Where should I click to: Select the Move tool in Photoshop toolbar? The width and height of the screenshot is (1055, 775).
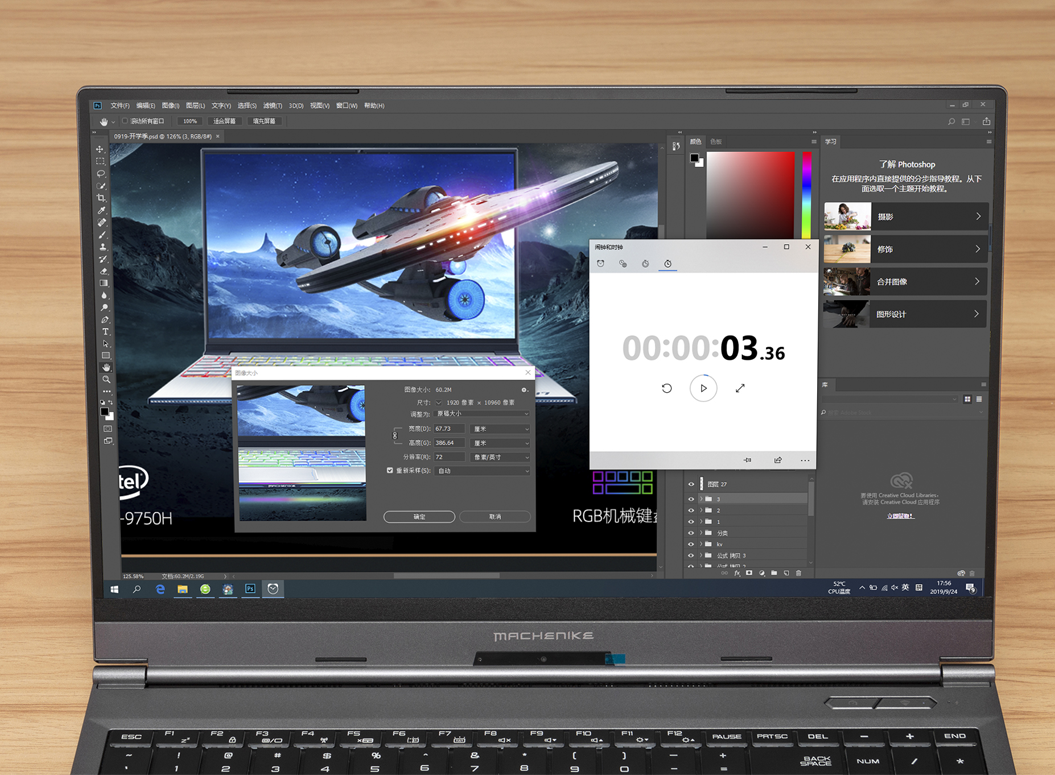tap(100, 149)
